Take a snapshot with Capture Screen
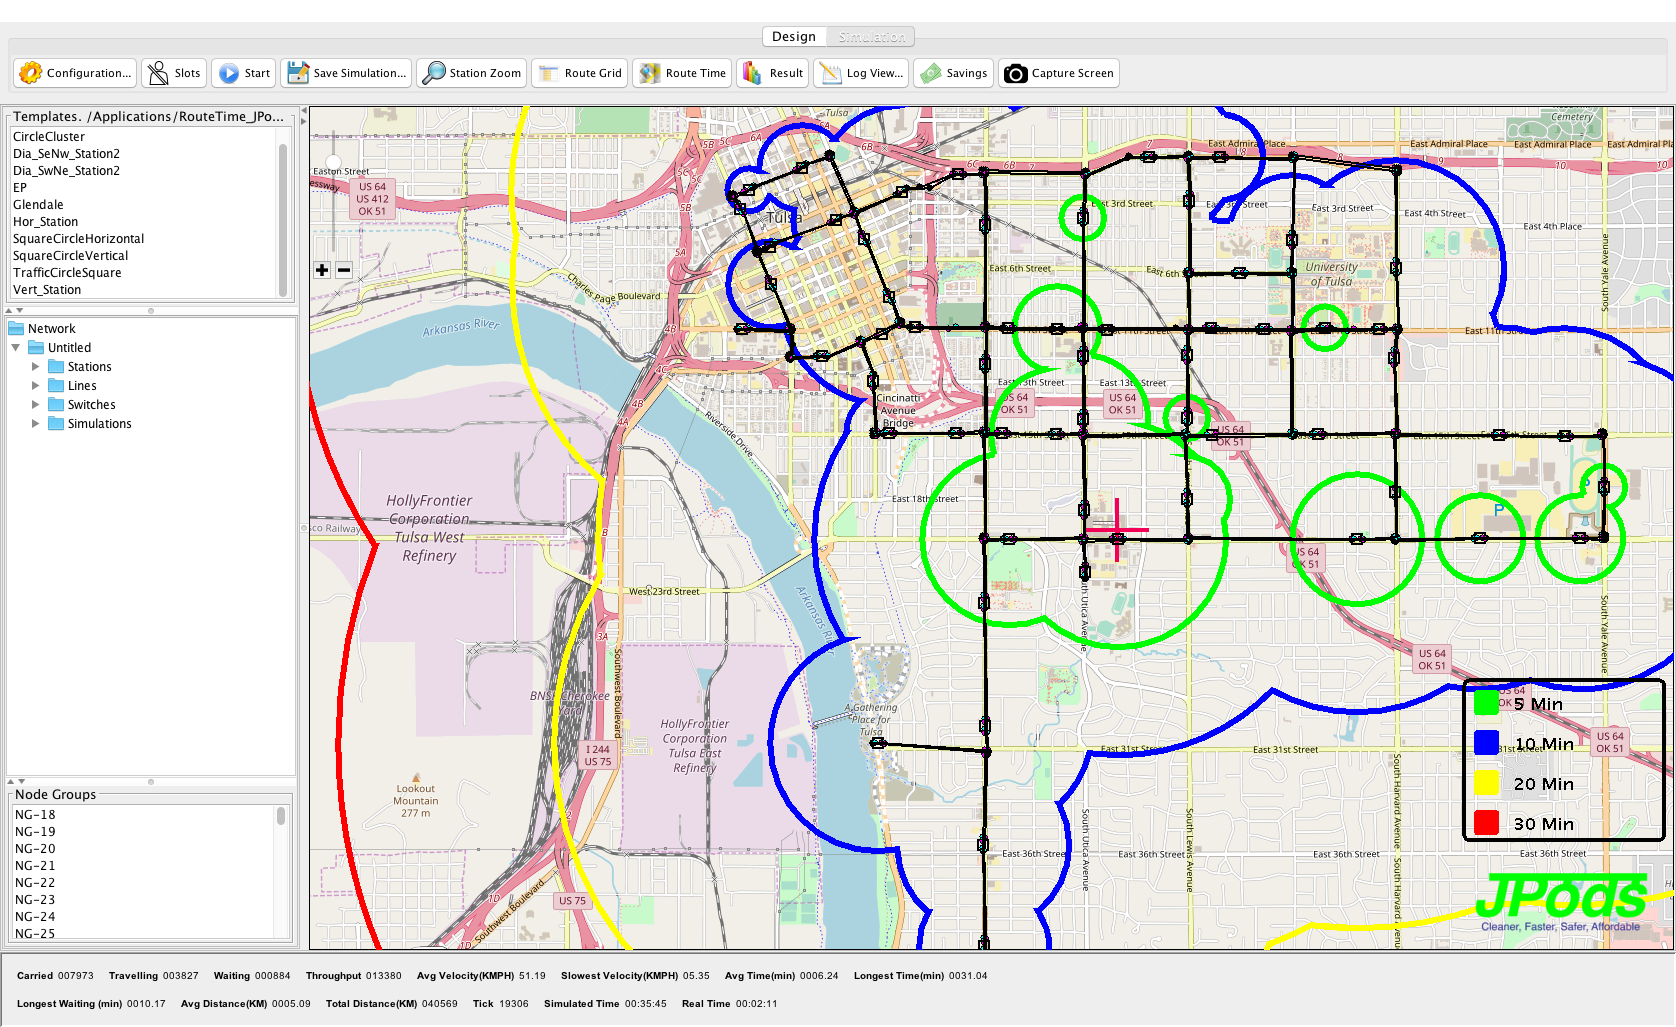 tap(1016, 73)
